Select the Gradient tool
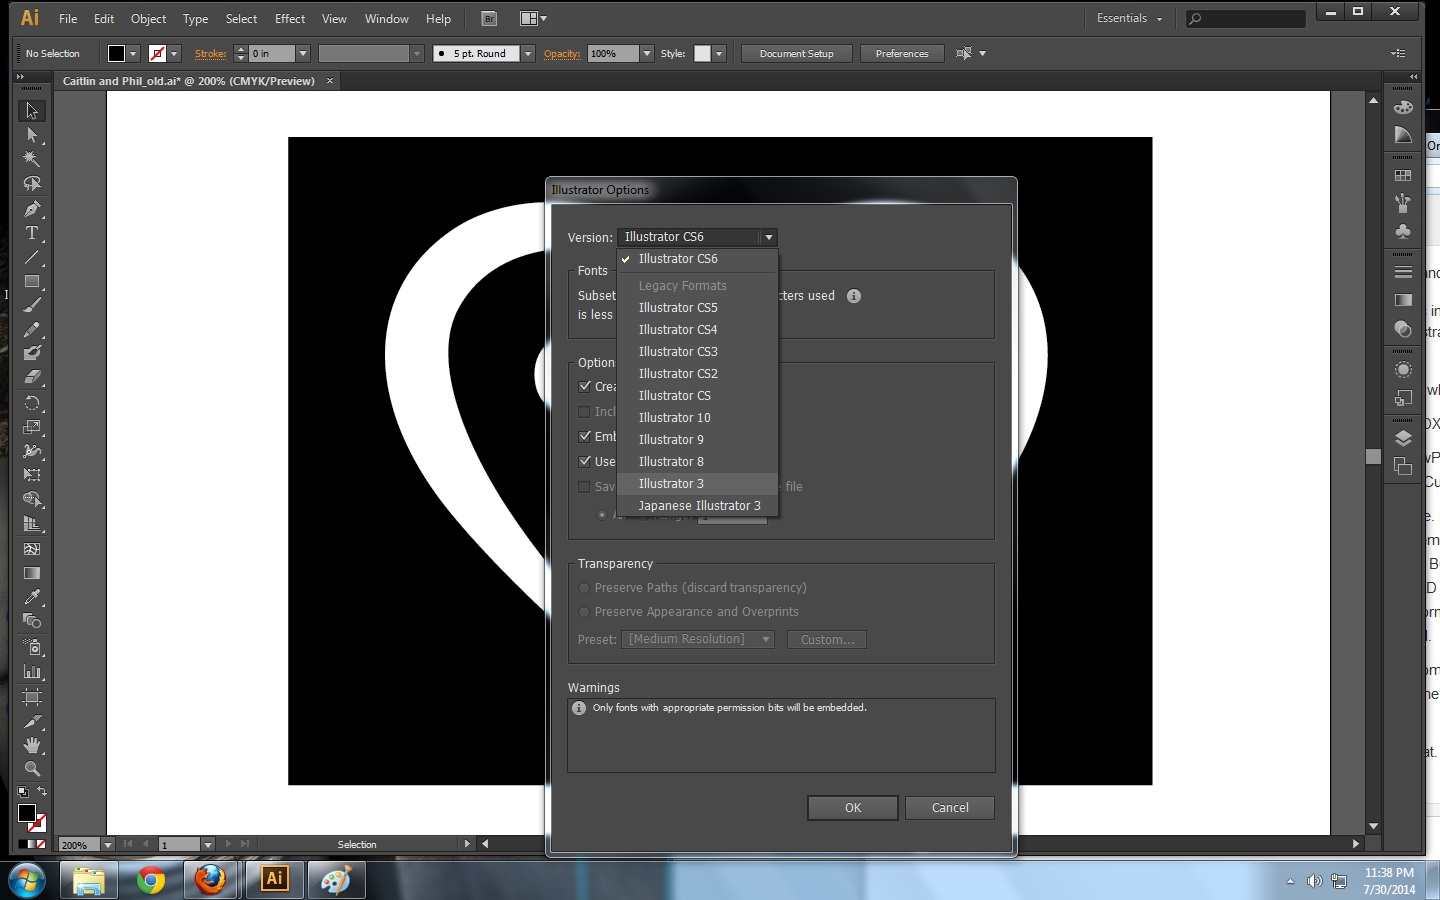The height and width of the screenshot is (900, 1440). pyautogui.click(x=32, y=573)
